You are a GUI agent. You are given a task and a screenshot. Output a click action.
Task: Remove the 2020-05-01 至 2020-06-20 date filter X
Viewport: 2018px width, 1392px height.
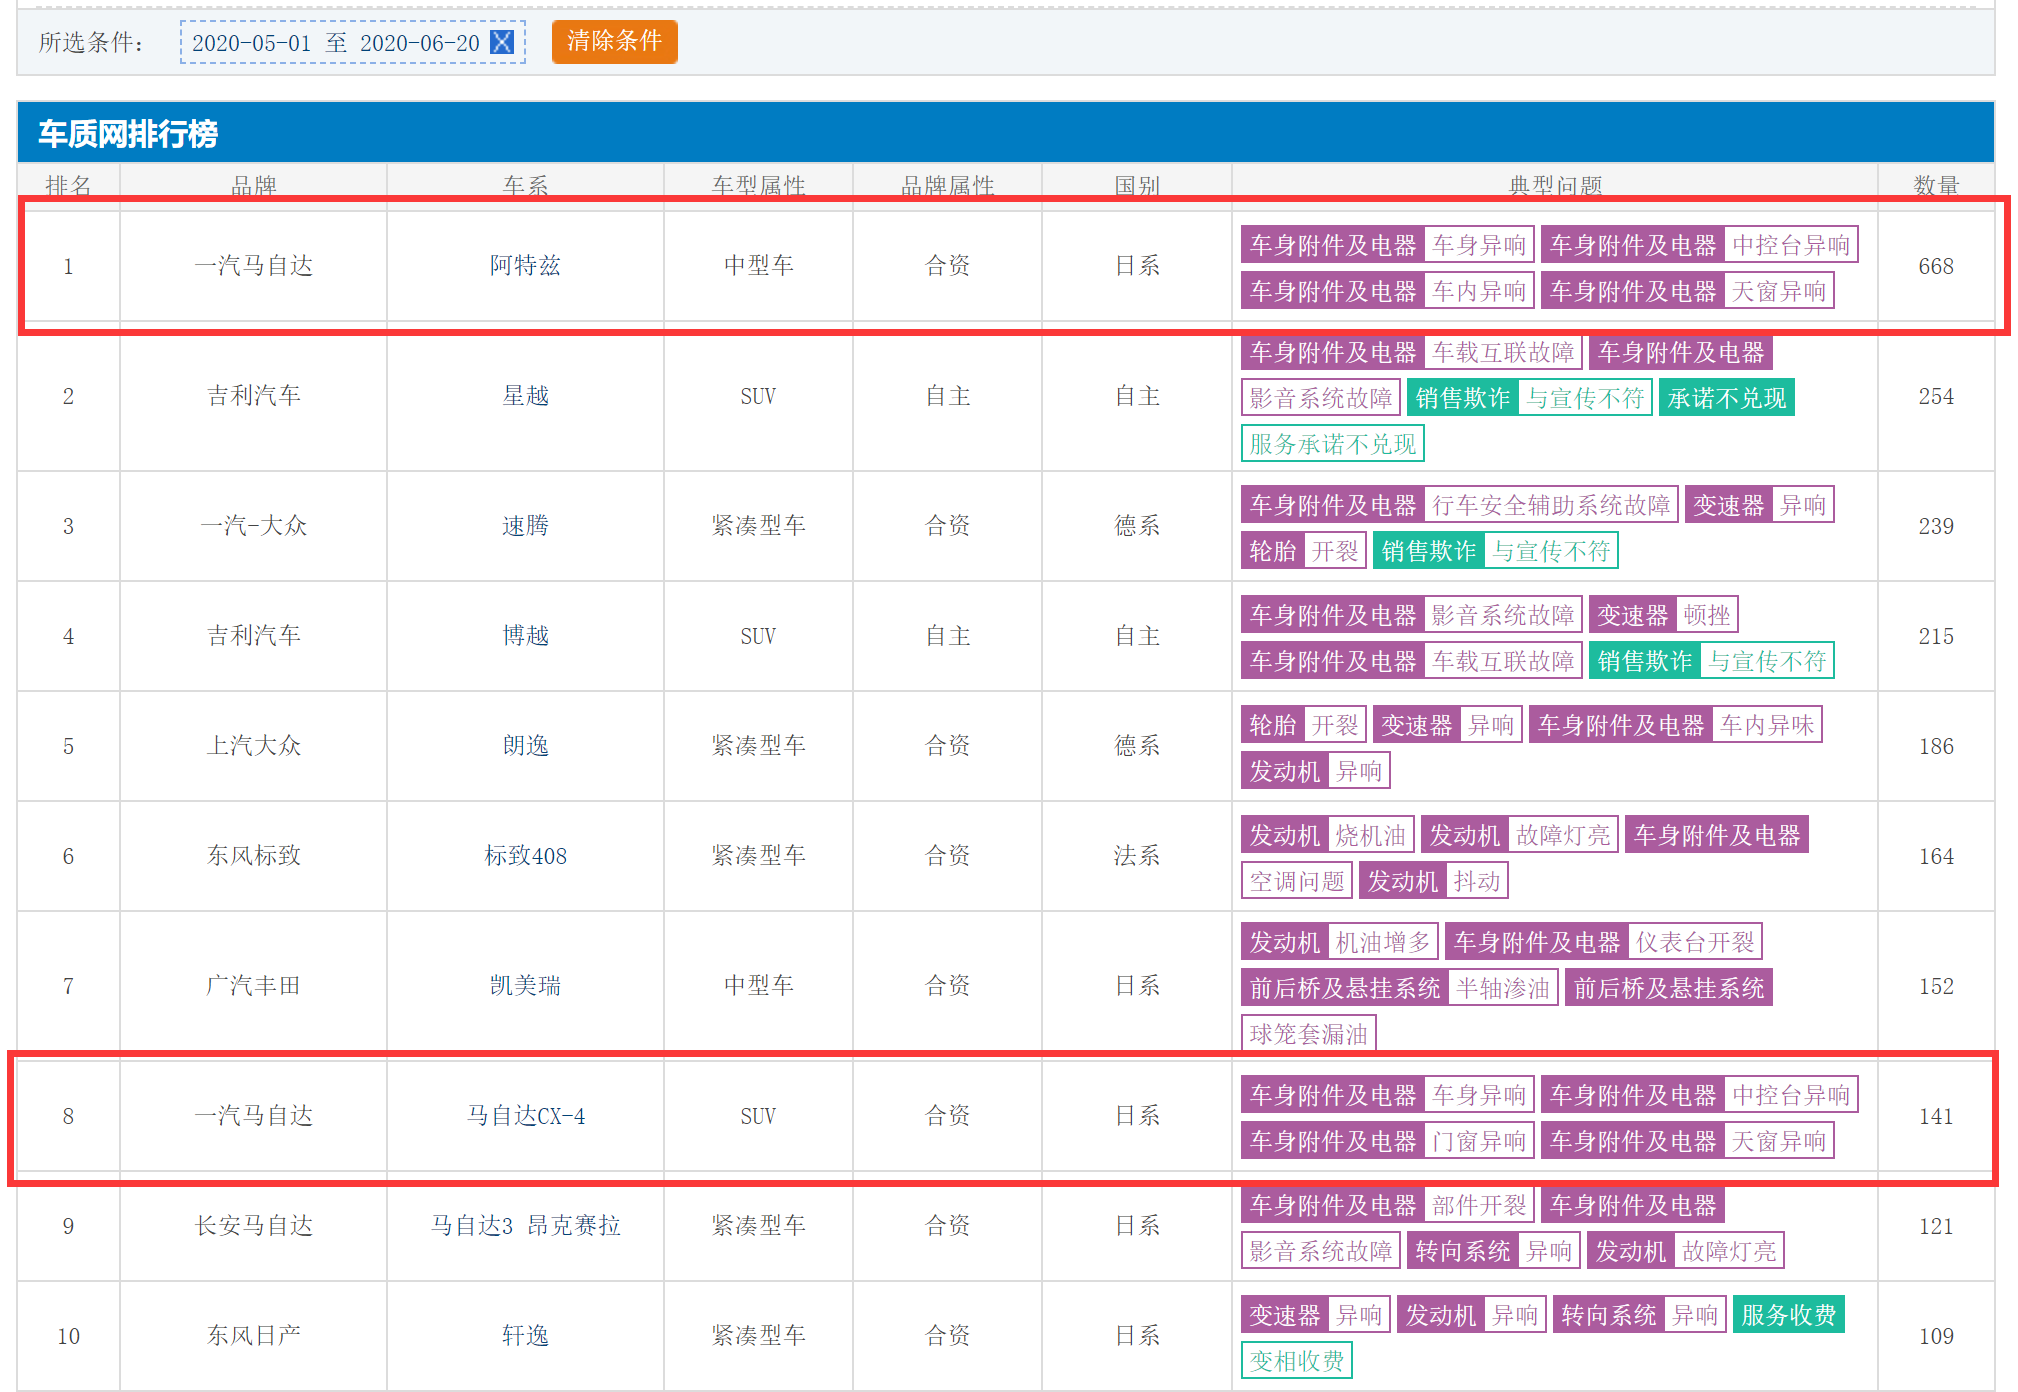[502, 42]
